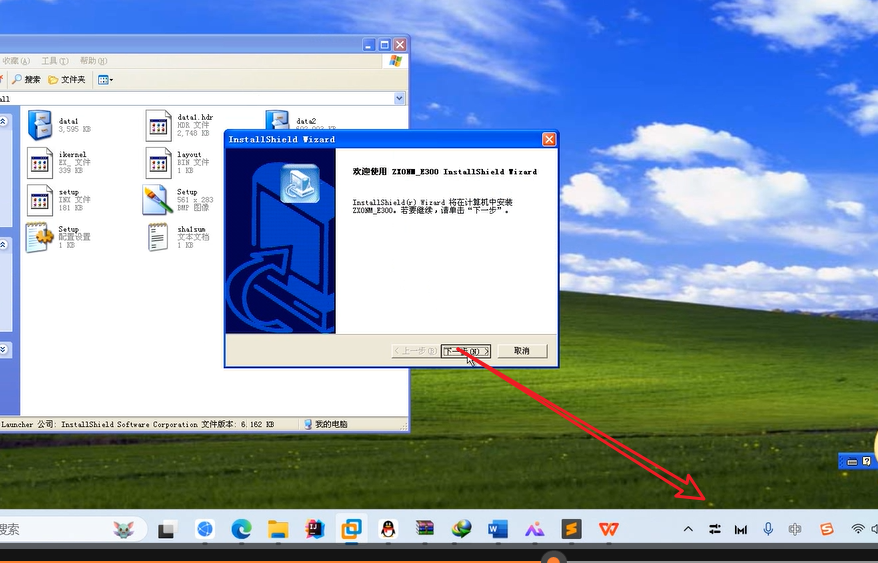
Task: Open the 帮助(H) menu in Explorer
Action: click(93, 61)
